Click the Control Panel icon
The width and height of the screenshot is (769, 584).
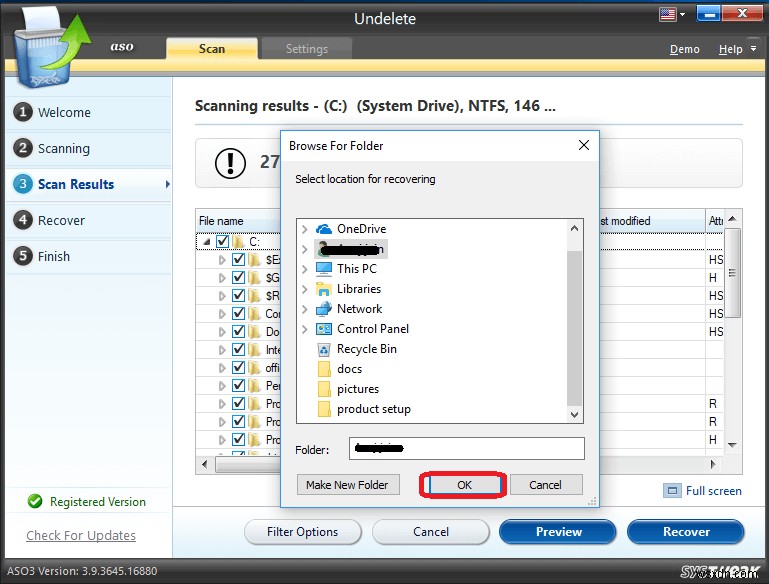pyautogui.click(x=324, y=329)
